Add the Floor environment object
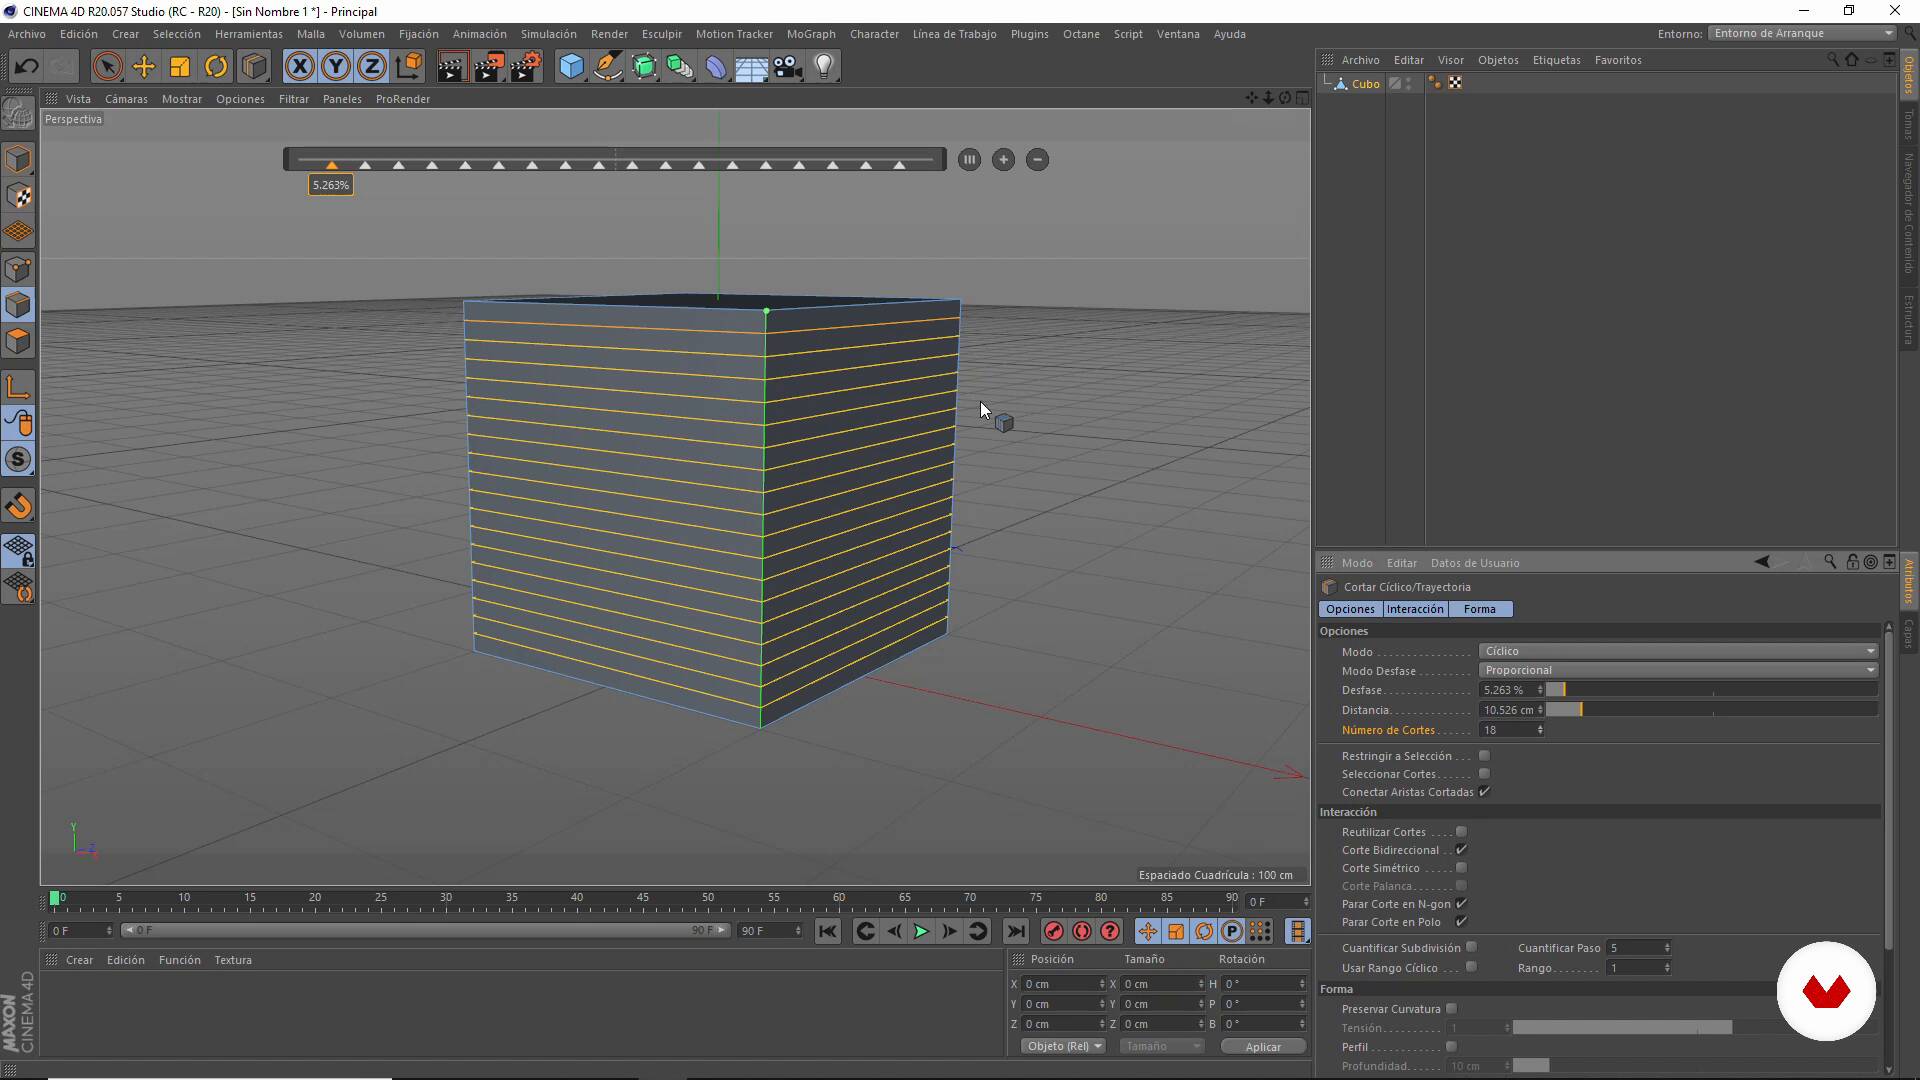This screenshot has width=1920, height=1080. (x=752, y=67)
